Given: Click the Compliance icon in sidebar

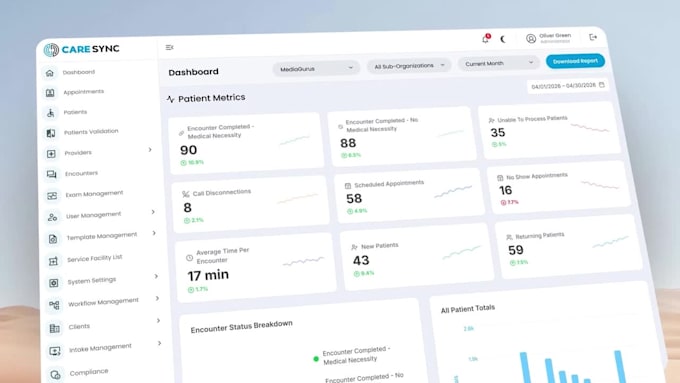Looking at the screenshot, I should pyautogui.click(x=56, y=374).
